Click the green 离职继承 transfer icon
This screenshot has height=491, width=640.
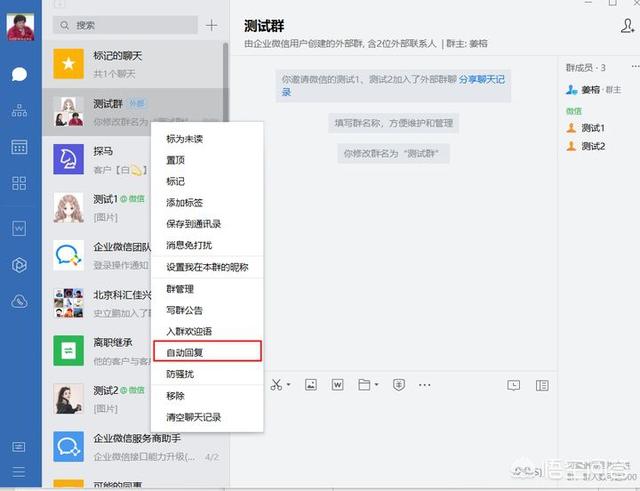click(69, 351)
